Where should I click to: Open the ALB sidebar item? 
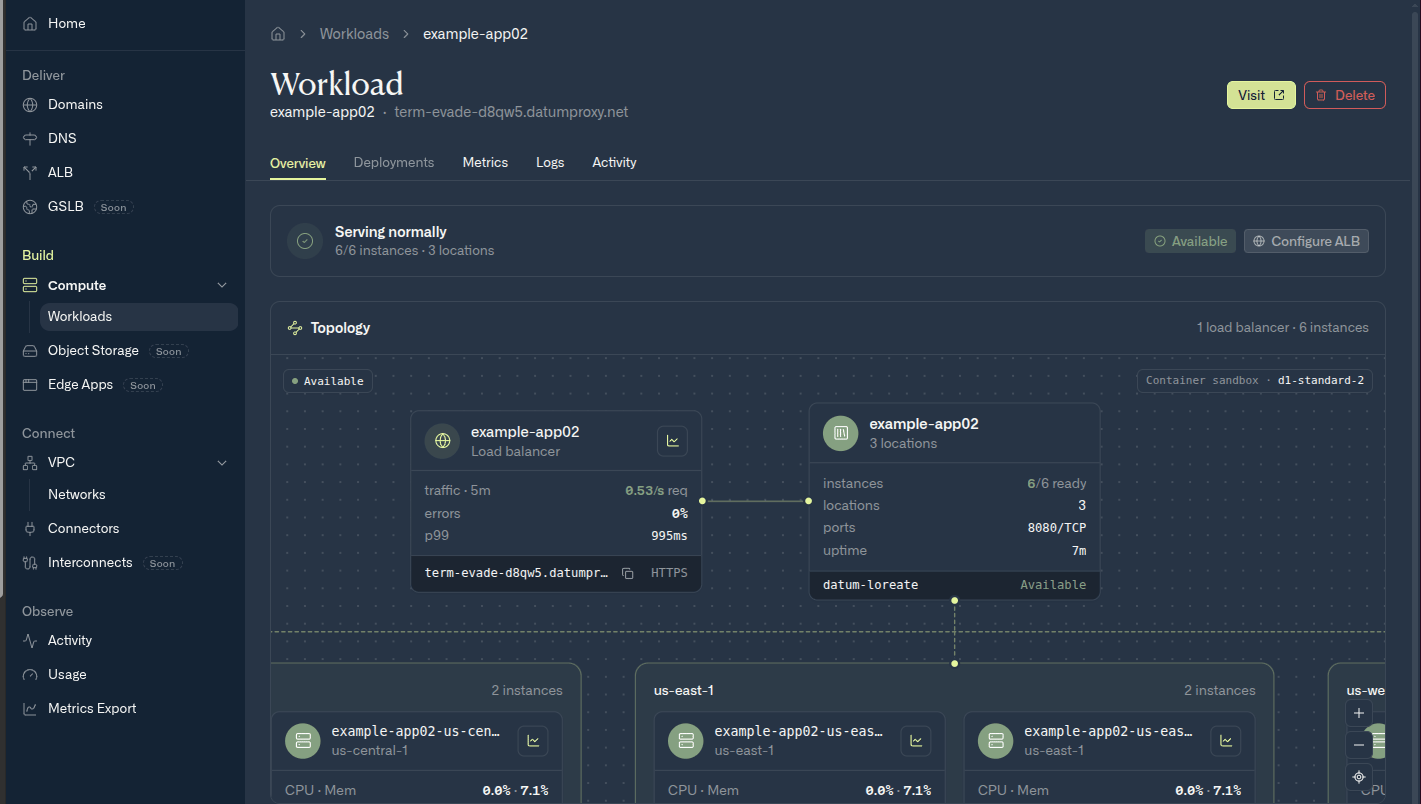60,172
